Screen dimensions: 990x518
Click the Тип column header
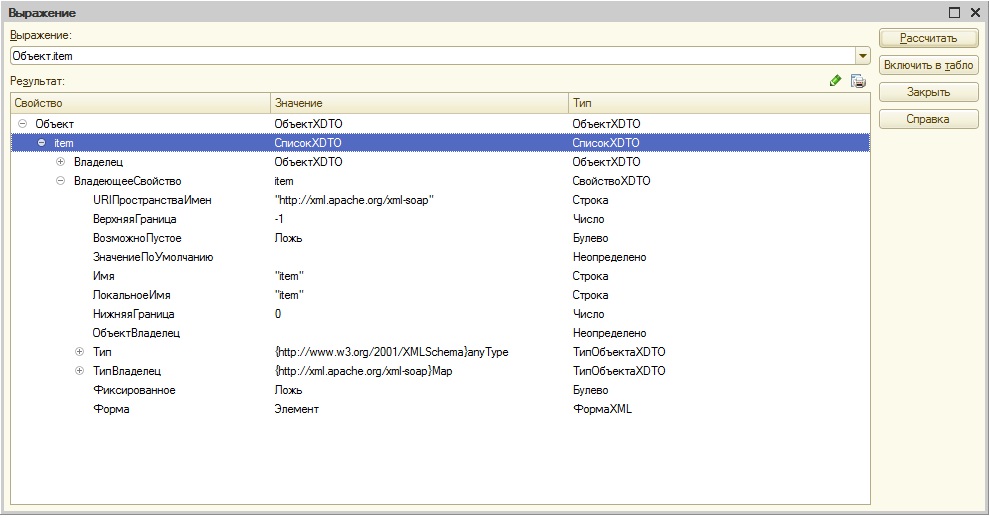tap(719, 103)
